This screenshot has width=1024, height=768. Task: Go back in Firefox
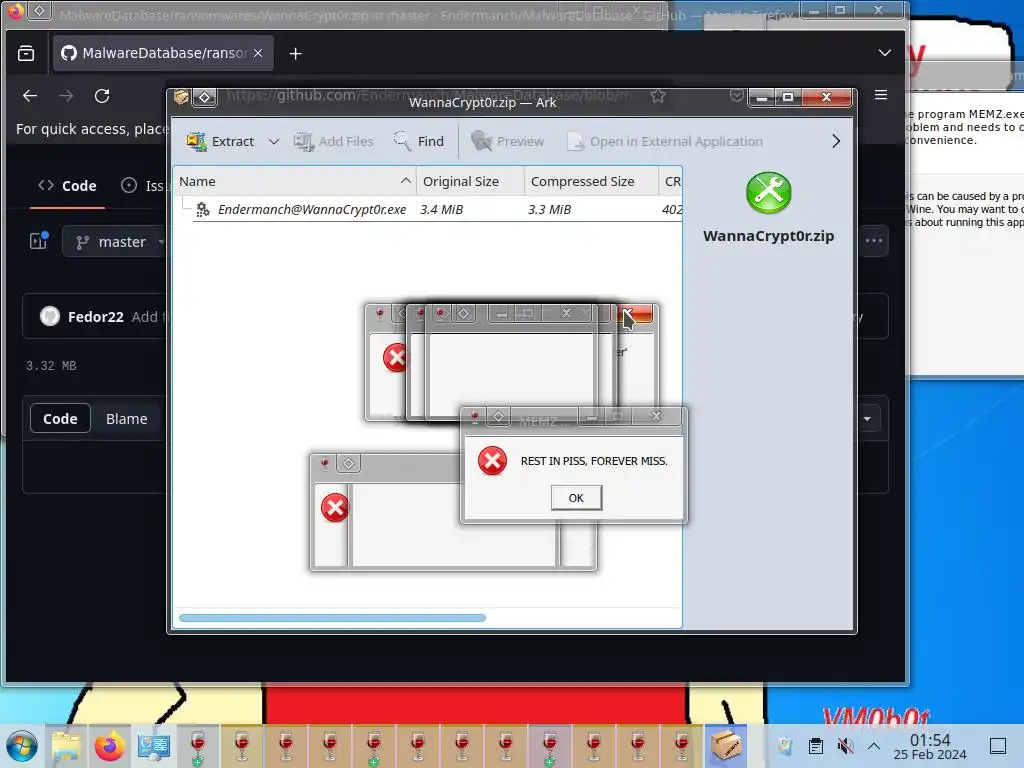coord(30,95)
